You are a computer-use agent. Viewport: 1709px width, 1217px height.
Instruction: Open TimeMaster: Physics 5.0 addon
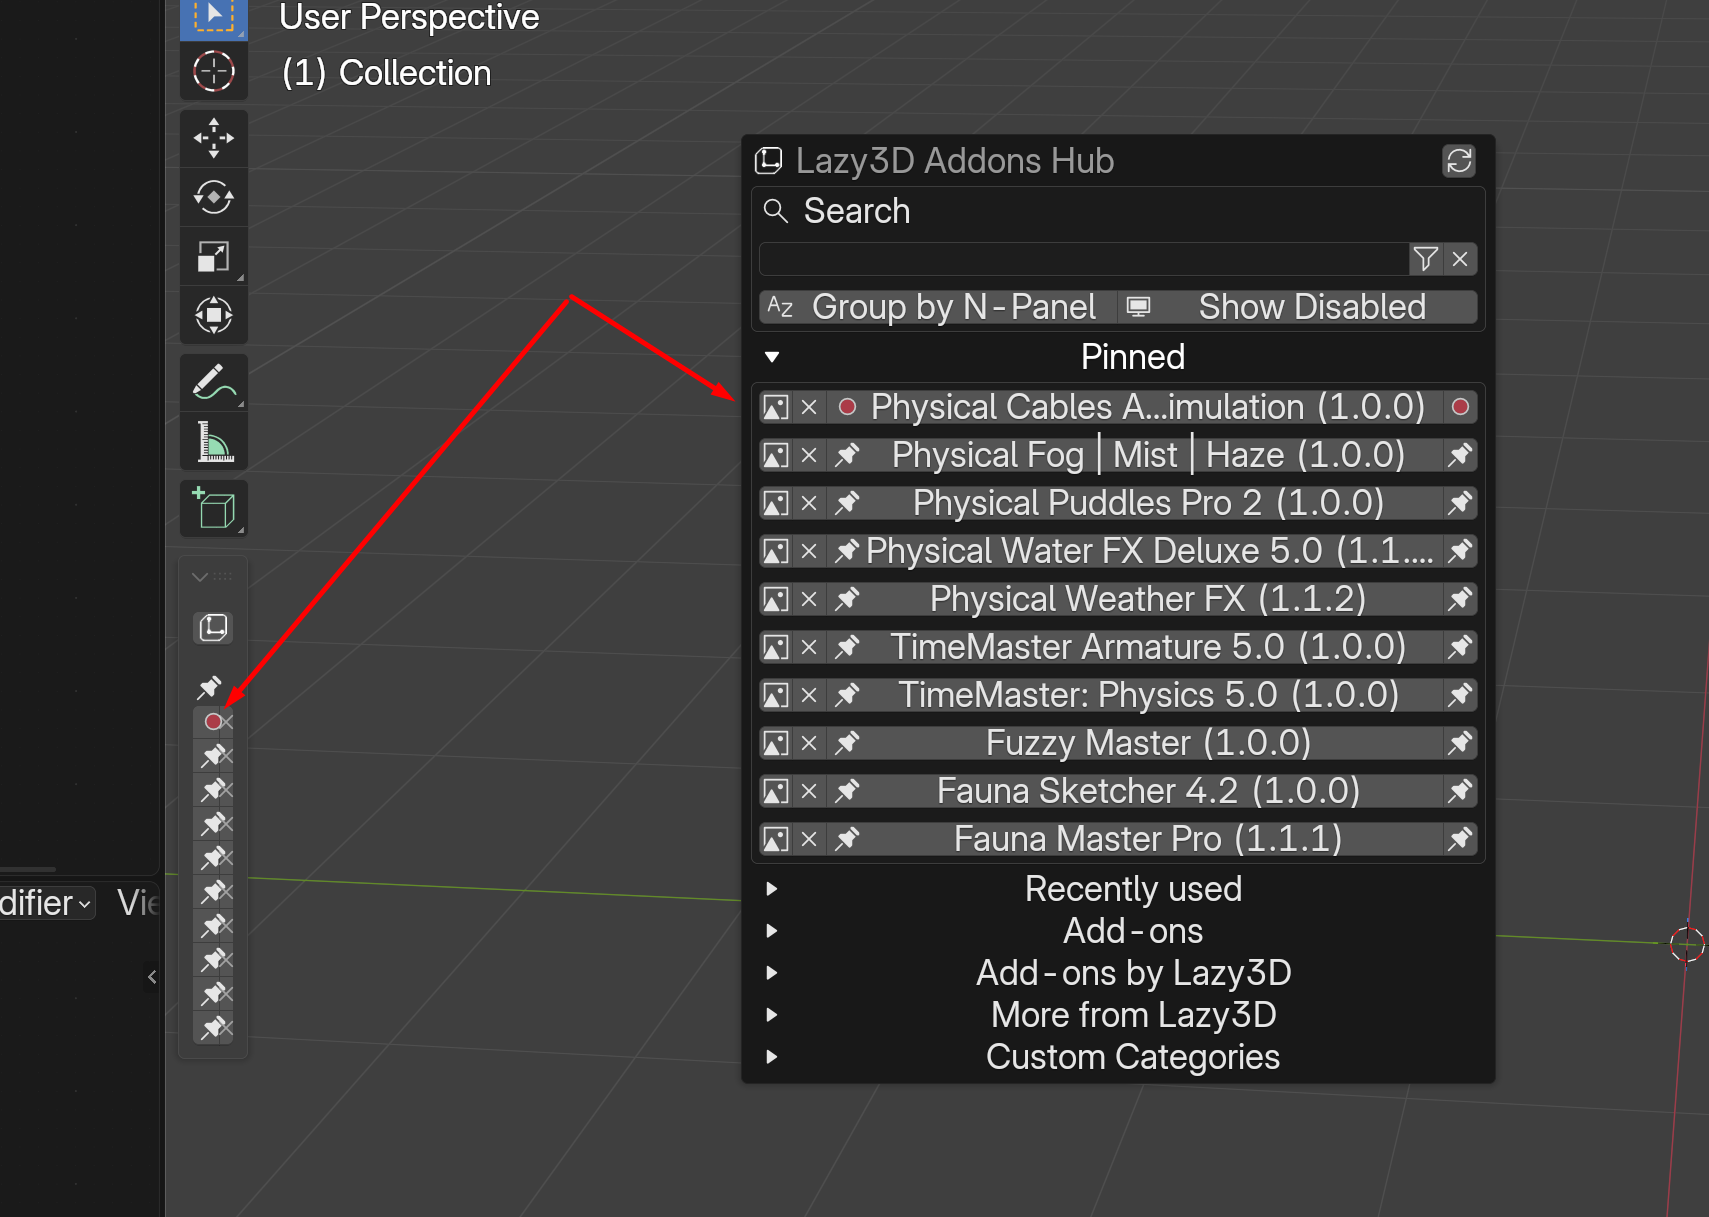point(1135,695)
